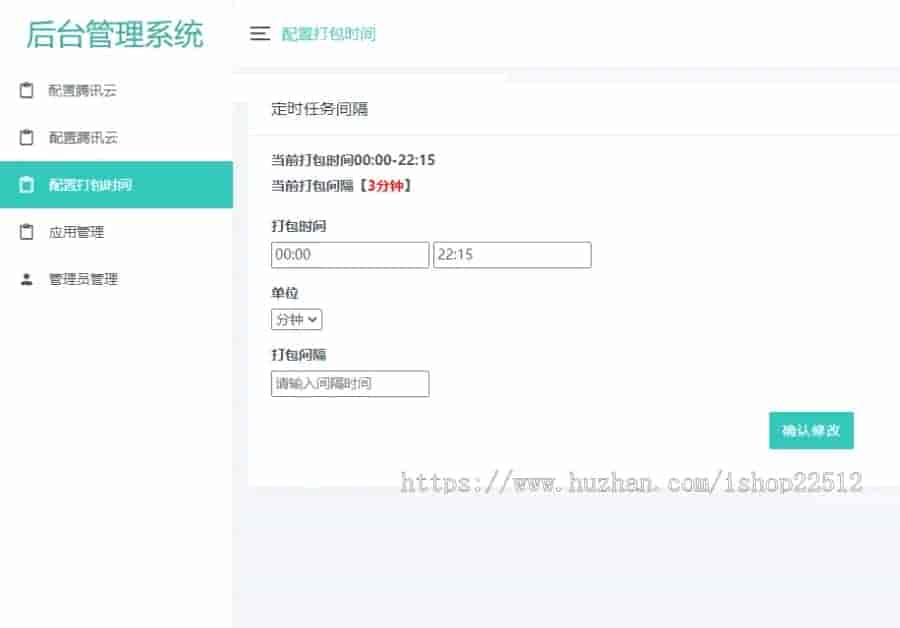Image resolution: width=900 pixels, height=628 pixels.
Task: Click the 后台管理系统 logo title
Action: (x=115, y=34)
